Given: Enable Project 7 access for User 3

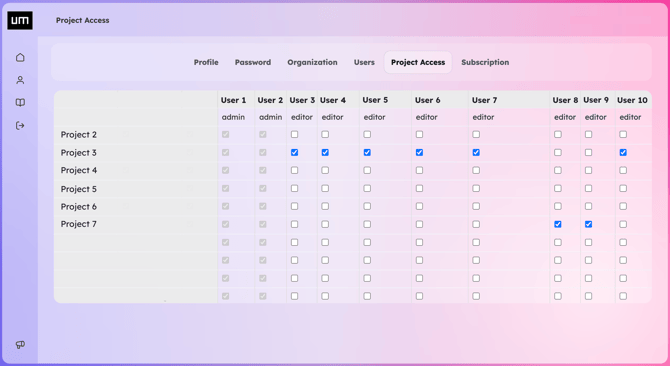Looking at the screenshot, I should tap(294, 224).
